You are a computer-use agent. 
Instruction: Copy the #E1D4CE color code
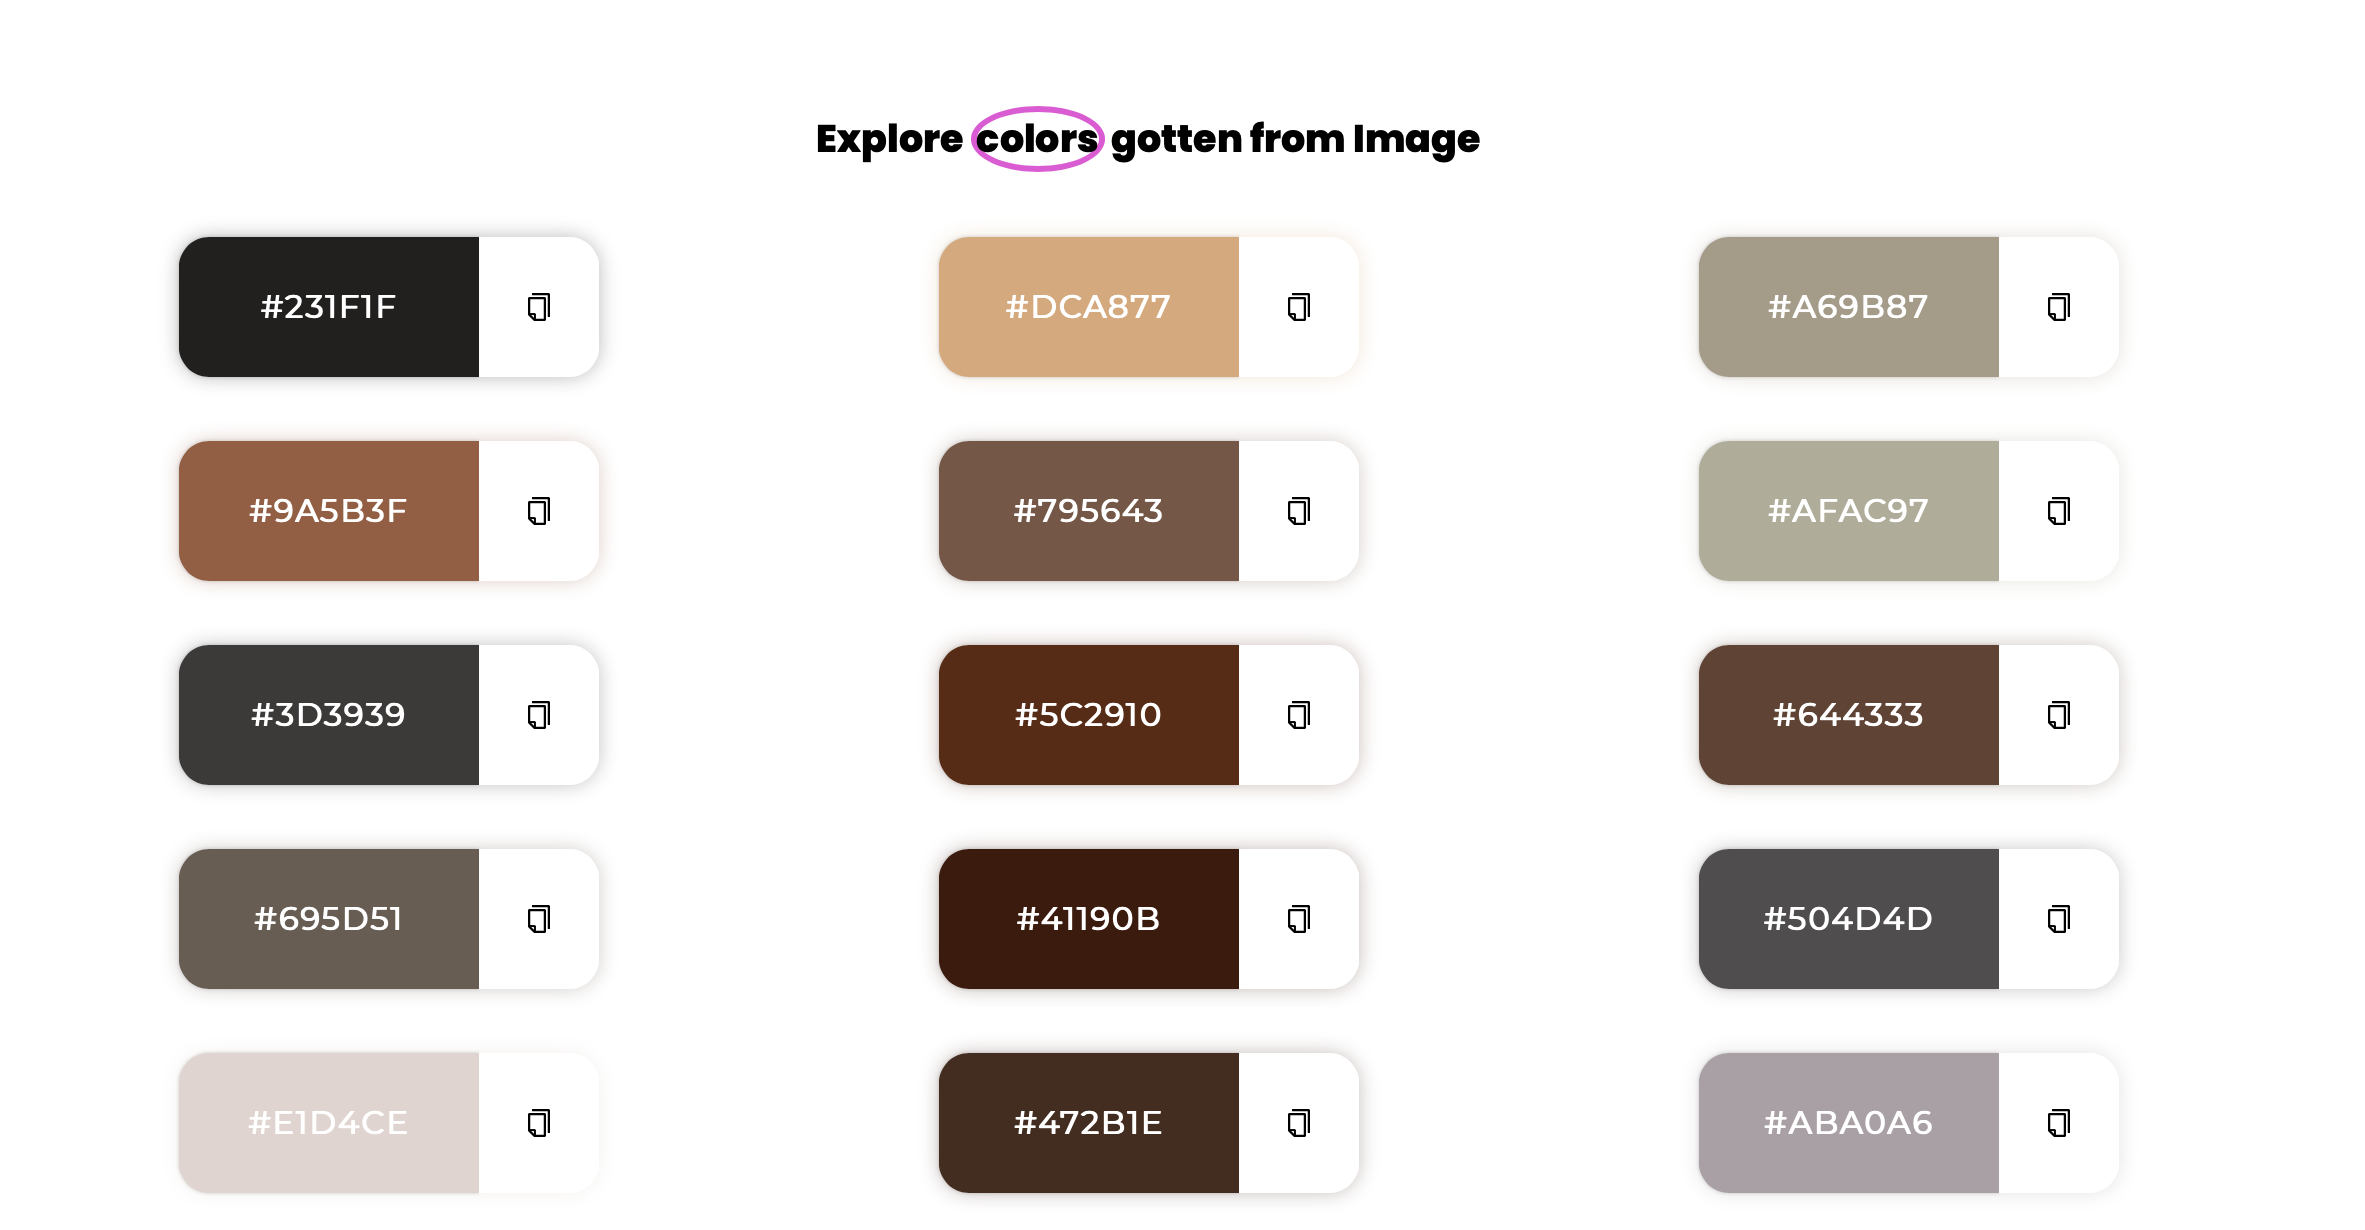point(537,1122)
